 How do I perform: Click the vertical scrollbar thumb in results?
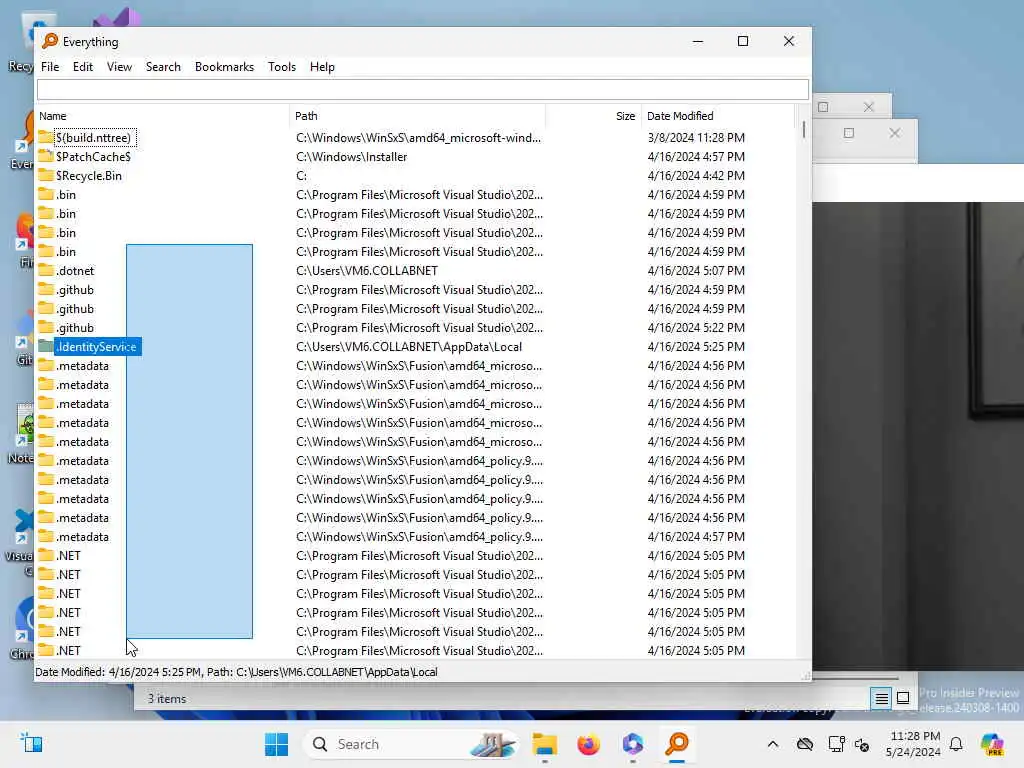(x=803, y=129)
